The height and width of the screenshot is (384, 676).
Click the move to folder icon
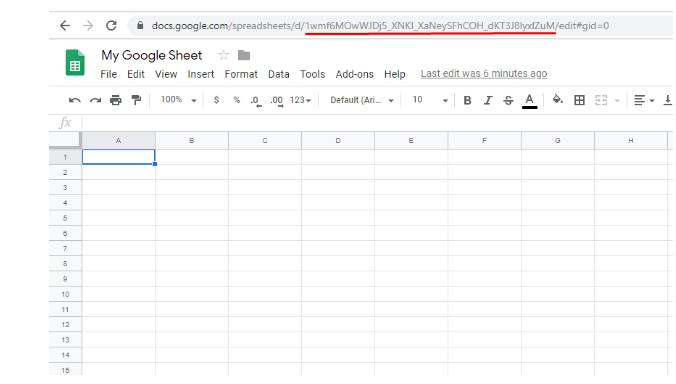(x=244, y=55)
